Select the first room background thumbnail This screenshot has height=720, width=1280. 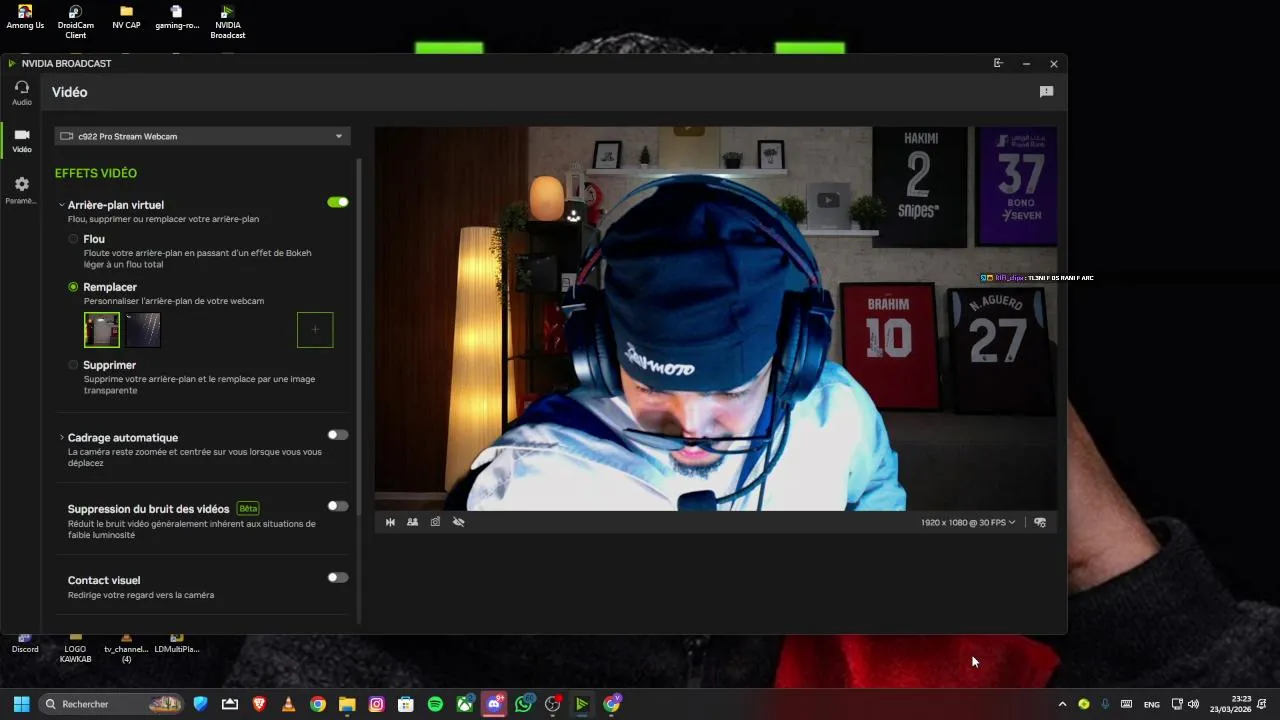coord(102,330)
